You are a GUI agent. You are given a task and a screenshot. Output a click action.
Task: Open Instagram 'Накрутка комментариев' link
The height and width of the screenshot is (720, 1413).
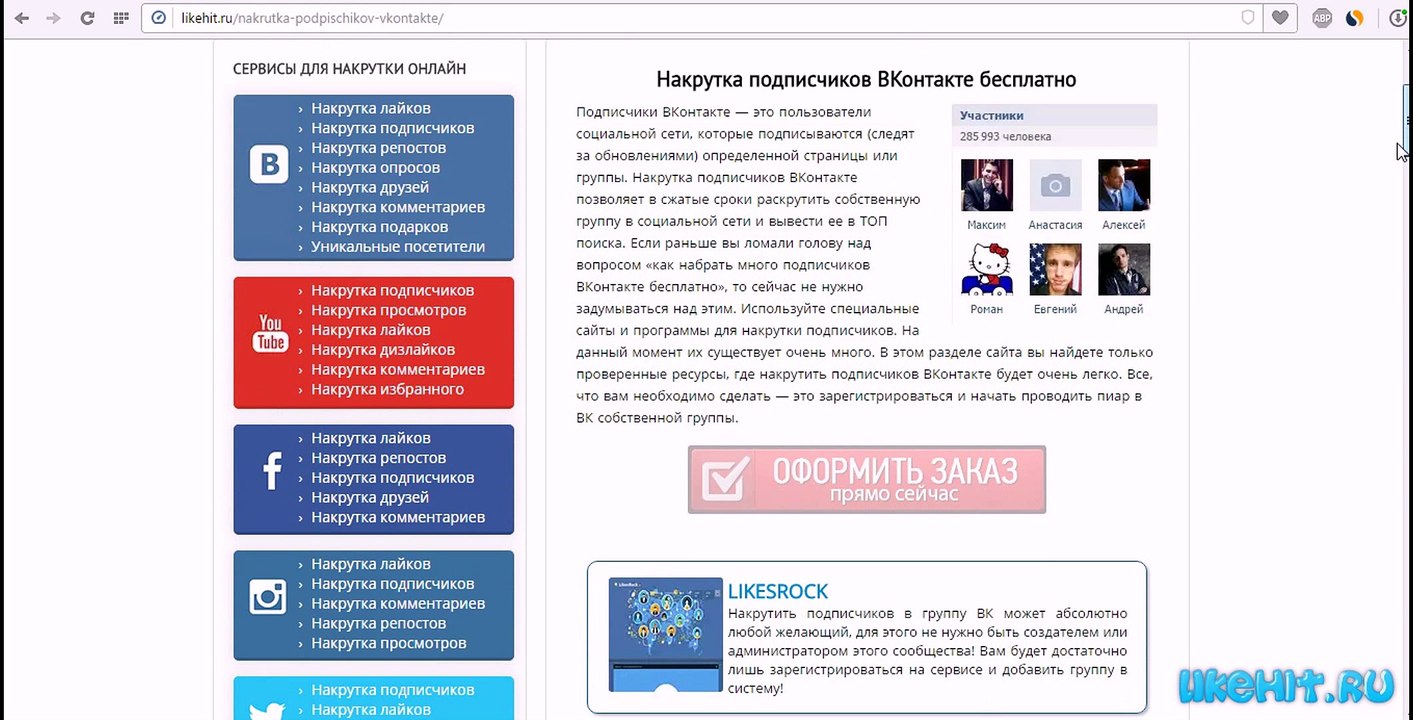398,604
